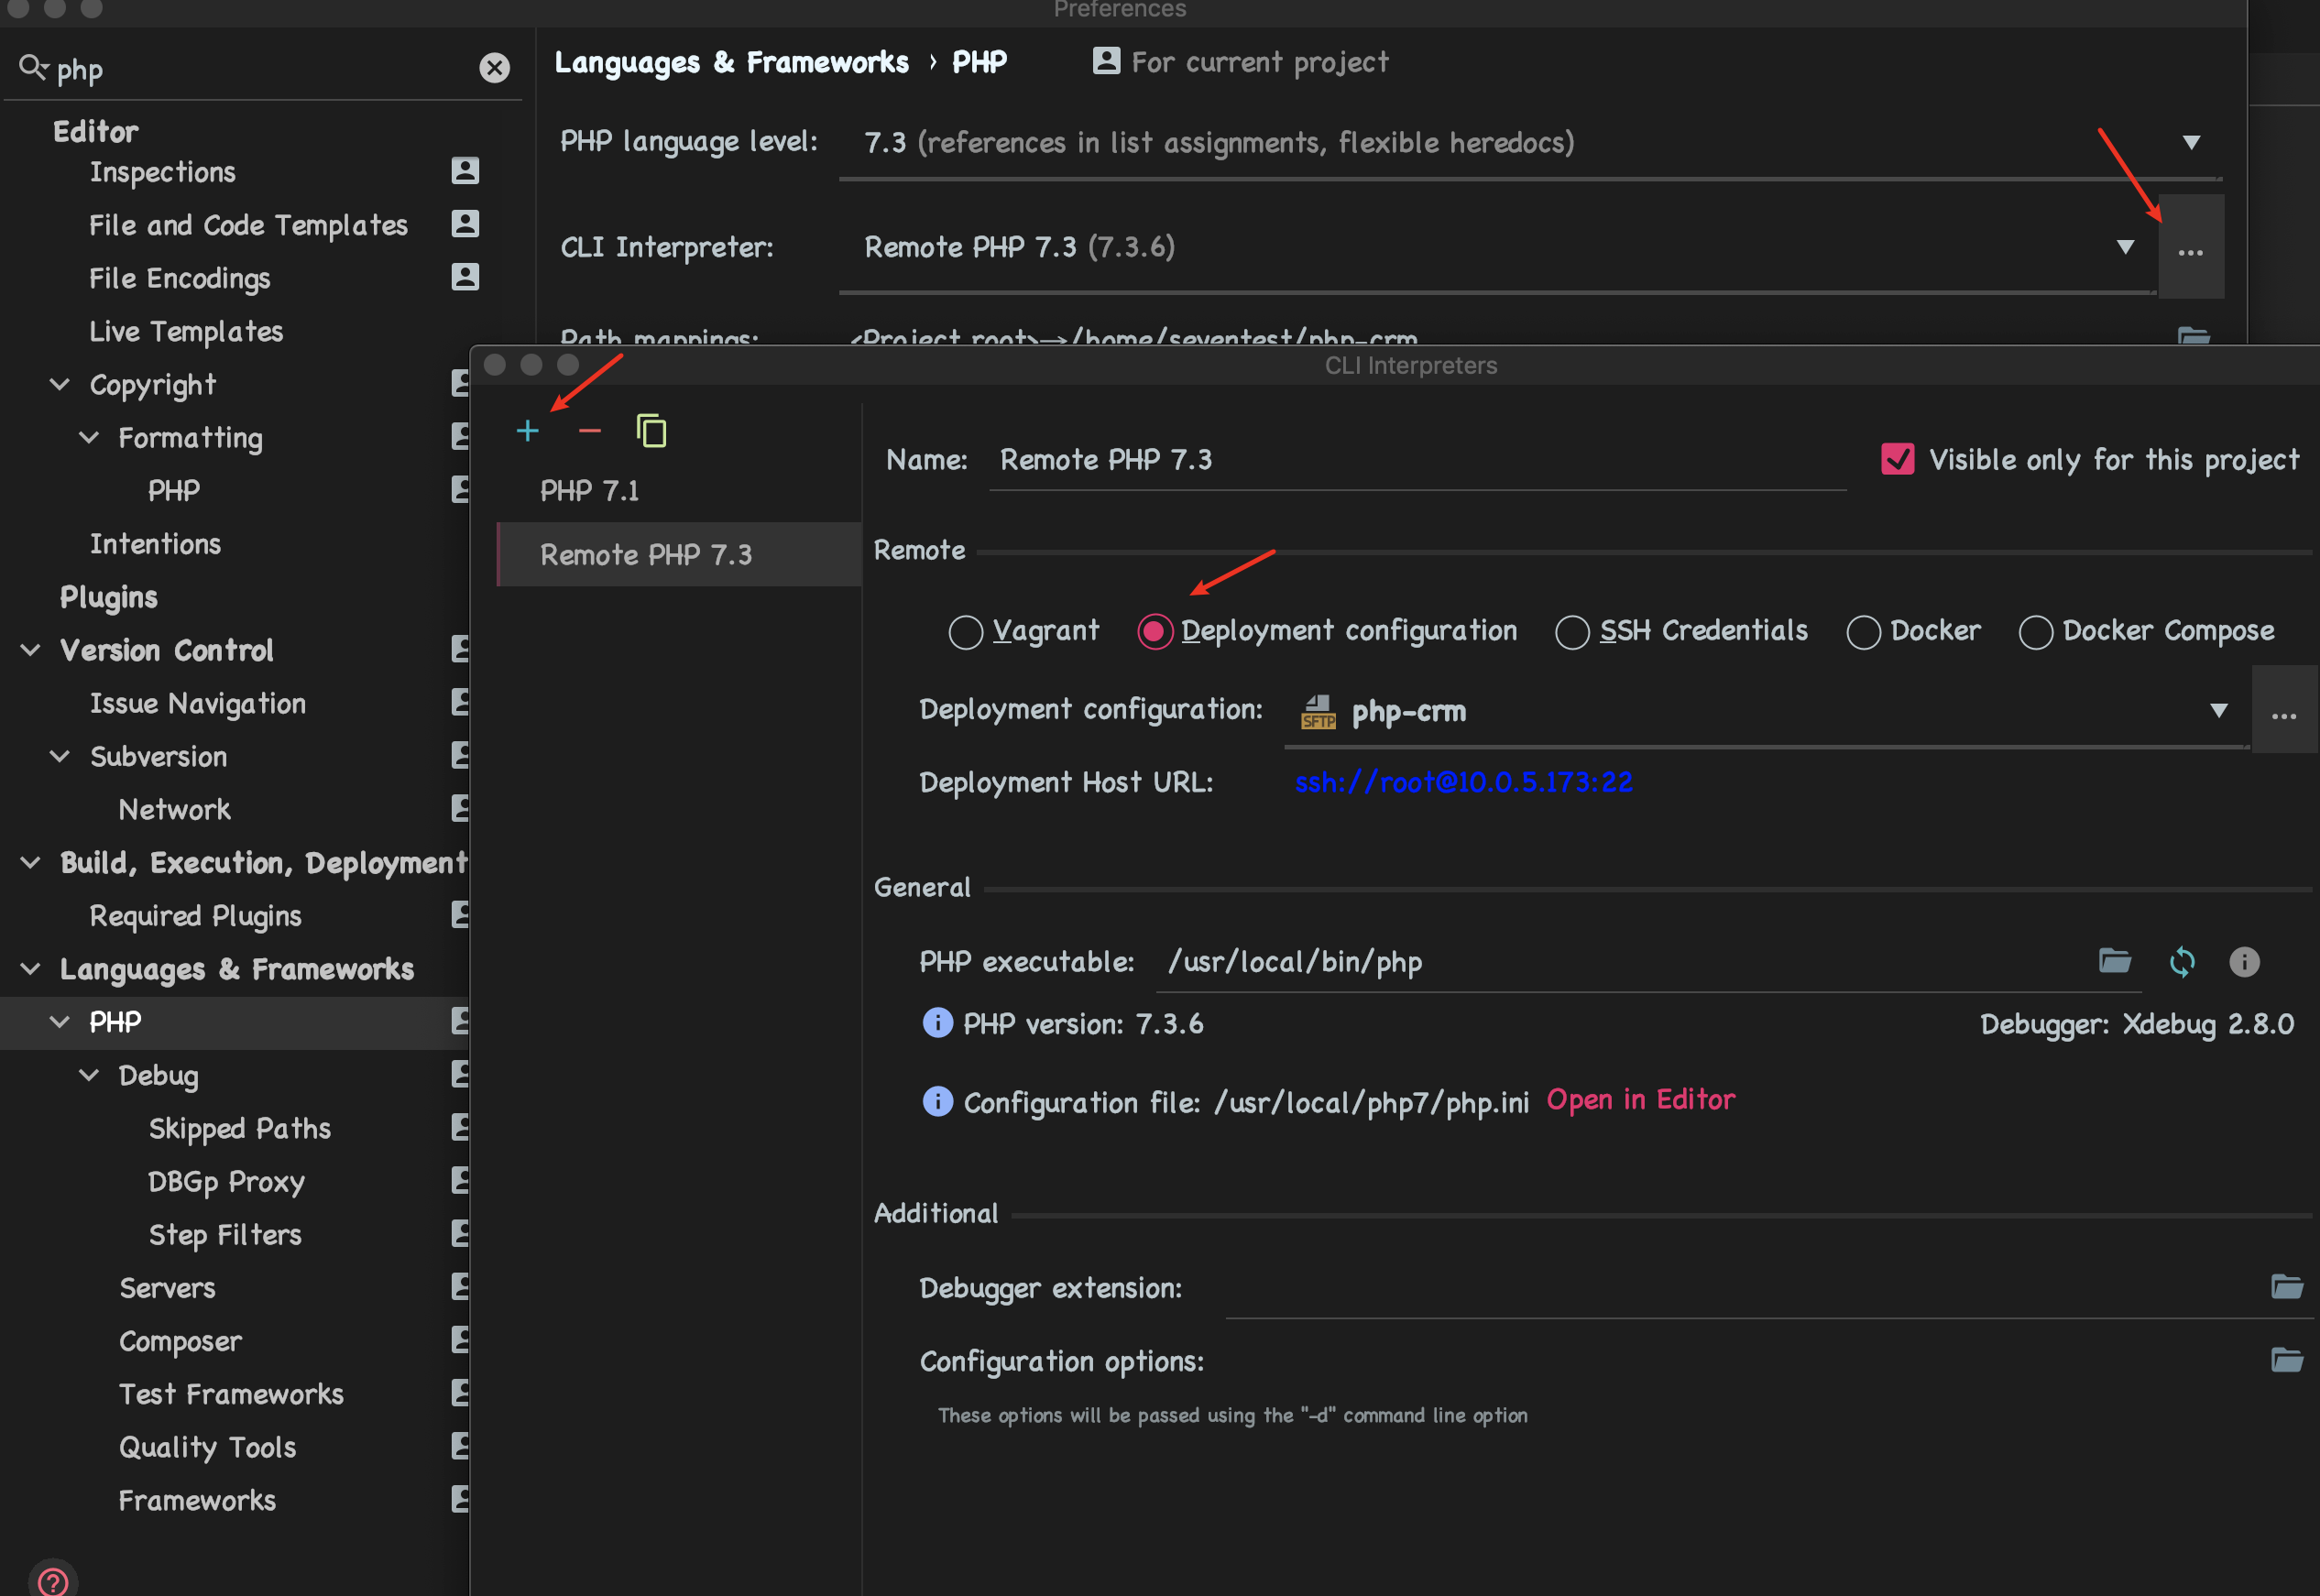Click the Open in Editor link
Image resolution: width=2320 pixels, height=1596 pixels.
point(1640,1100)
